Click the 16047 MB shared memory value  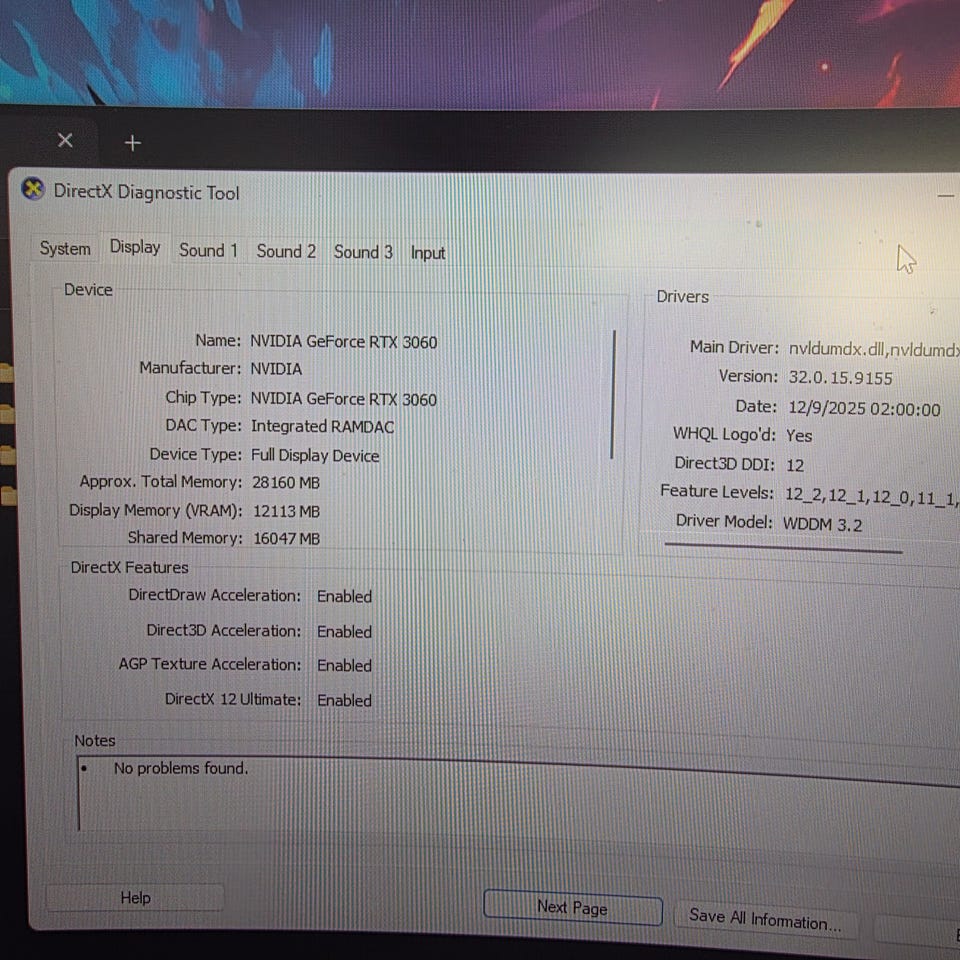(287, 539)
